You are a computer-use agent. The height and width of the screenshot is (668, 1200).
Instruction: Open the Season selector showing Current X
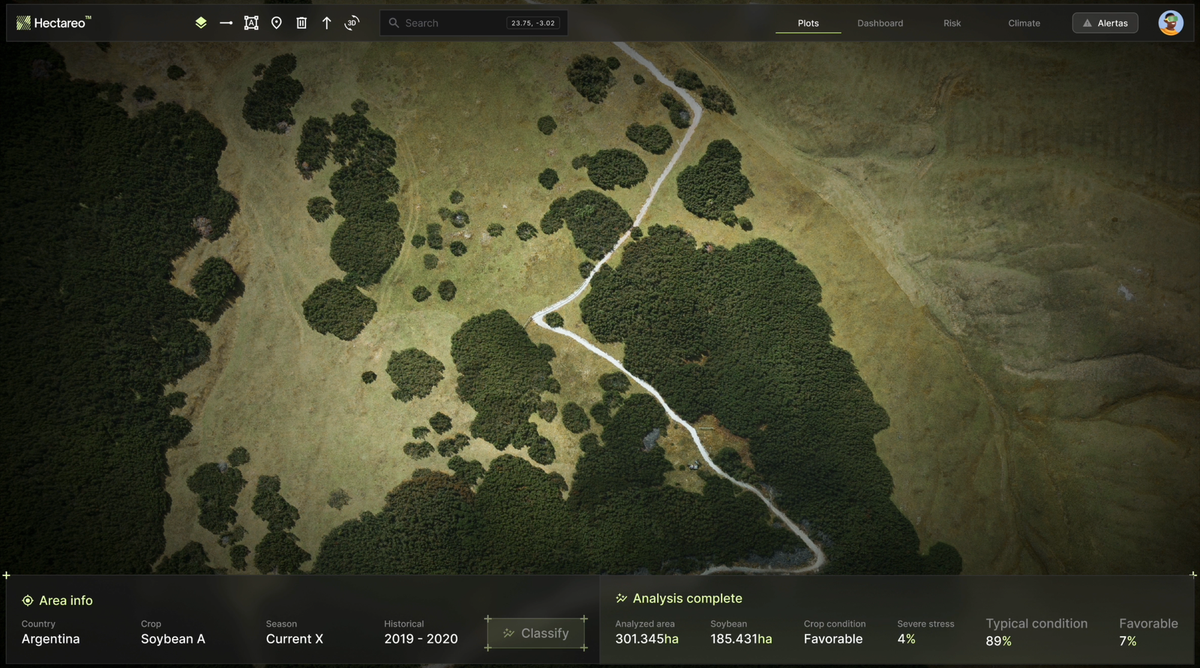point(294,639)
